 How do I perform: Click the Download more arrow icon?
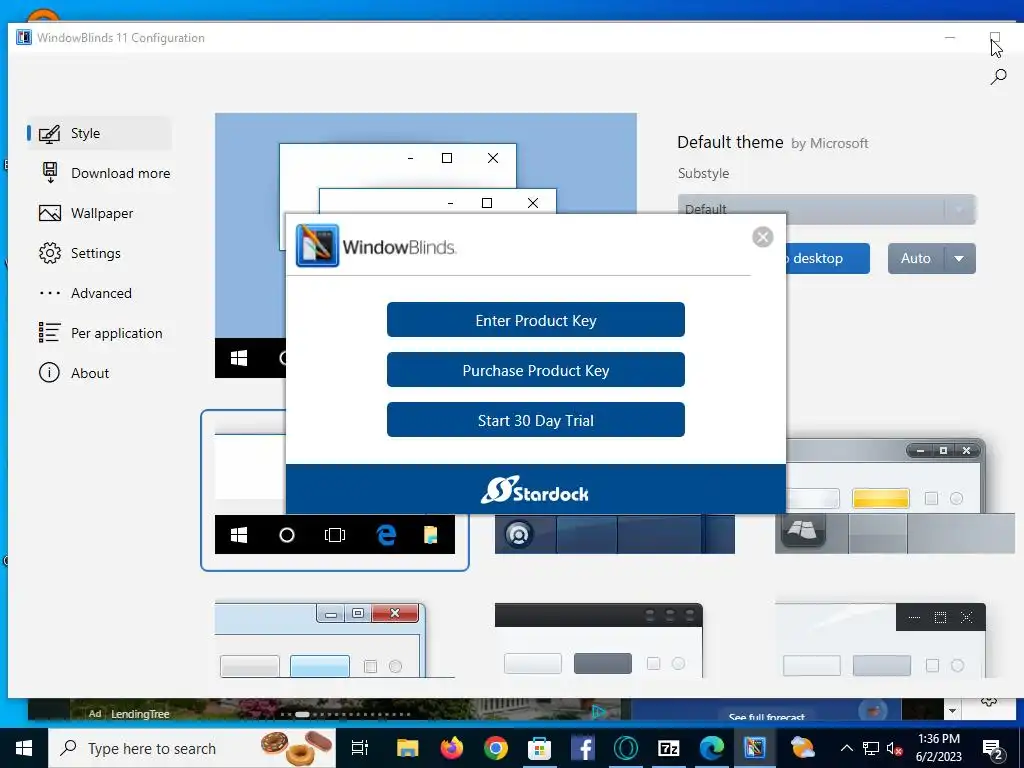[x=50, y=173]
